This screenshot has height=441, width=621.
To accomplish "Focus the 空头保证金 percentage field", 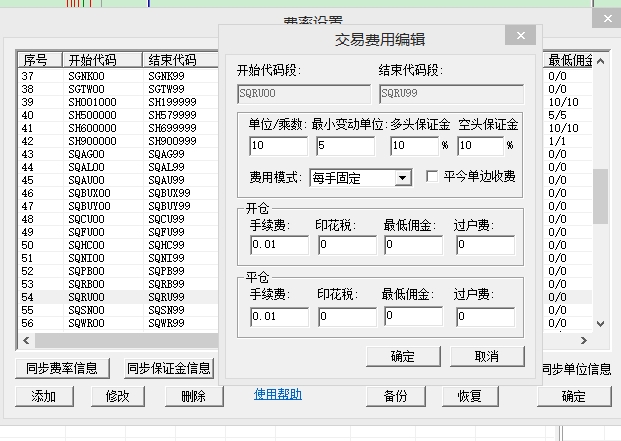I will pos(479,146).
